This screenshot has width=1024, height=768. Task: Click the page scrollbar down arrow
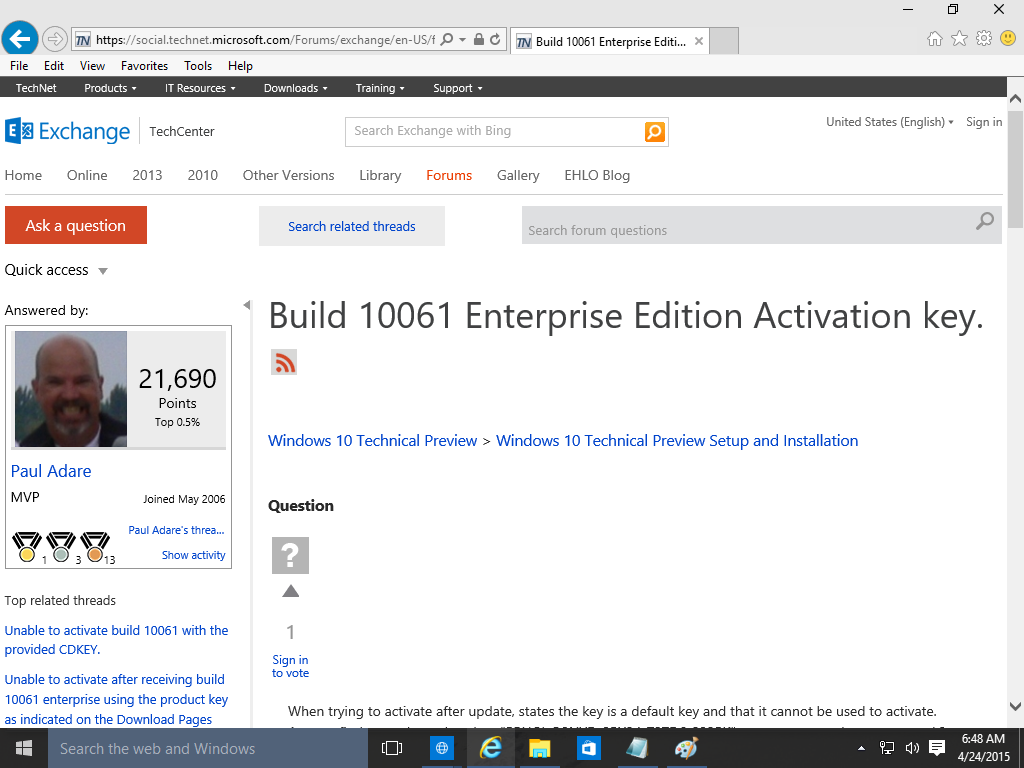[1015, 706]
